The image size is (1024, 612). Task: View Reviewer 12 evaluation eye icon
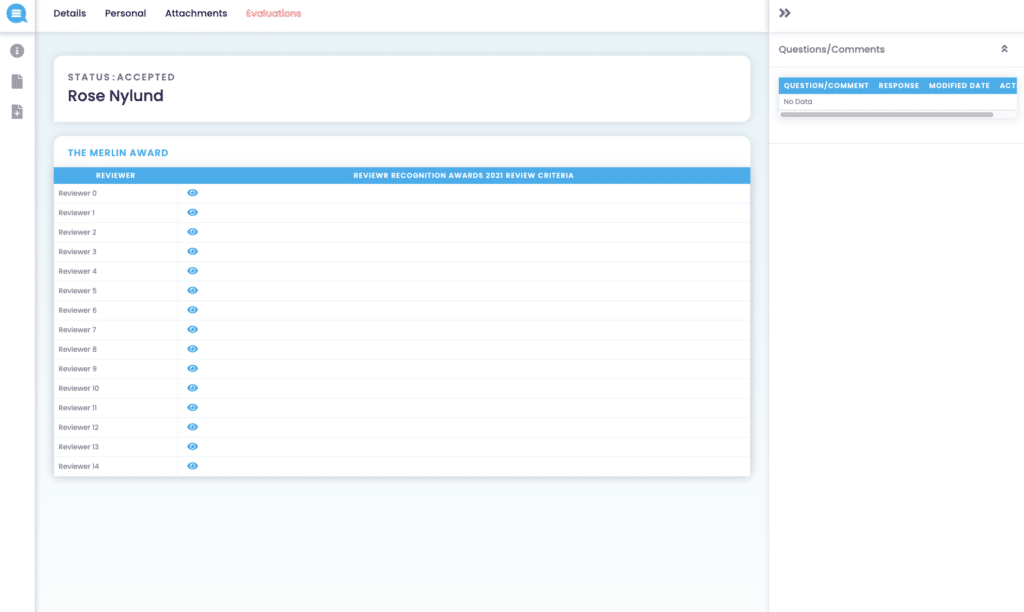click(193, 427)
